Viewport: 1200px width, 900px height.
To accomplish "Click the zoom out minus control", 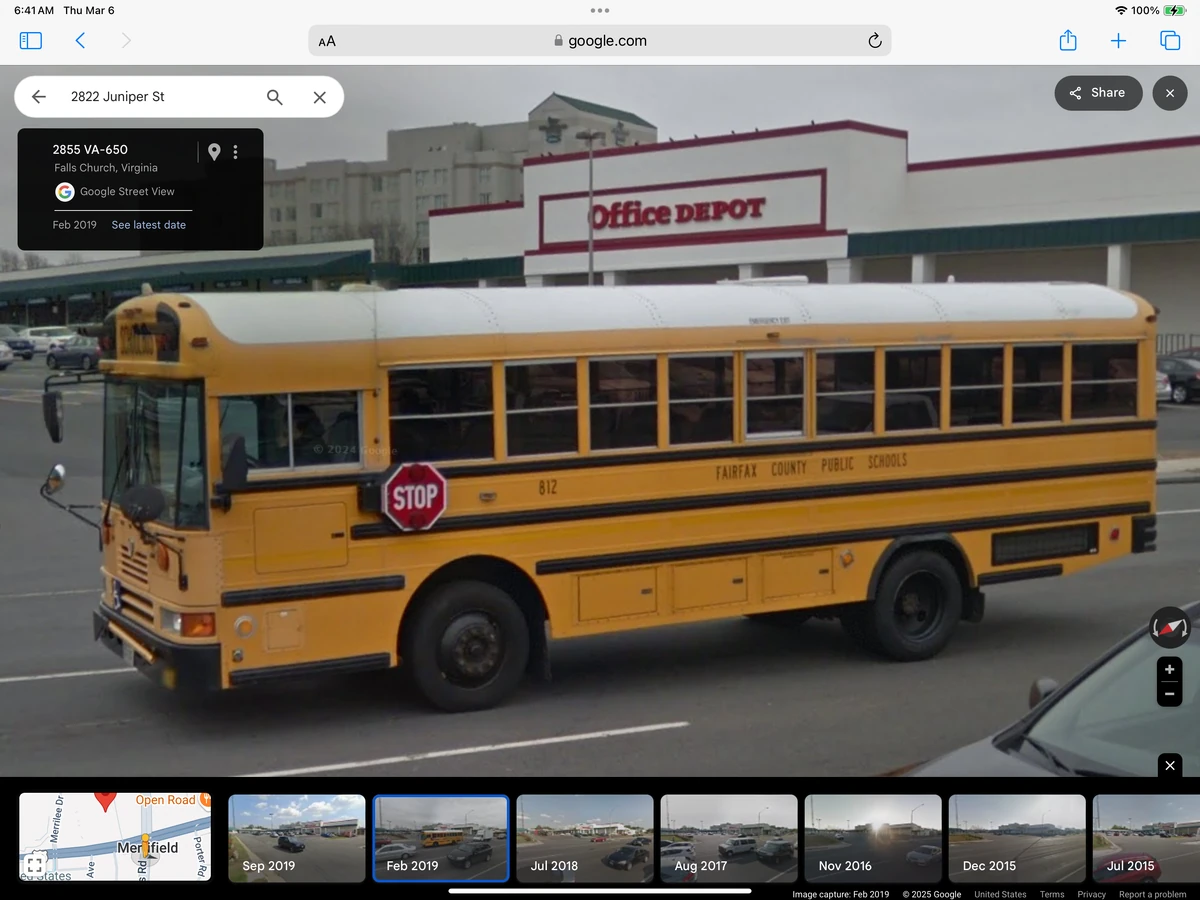I will (1169, 693).
